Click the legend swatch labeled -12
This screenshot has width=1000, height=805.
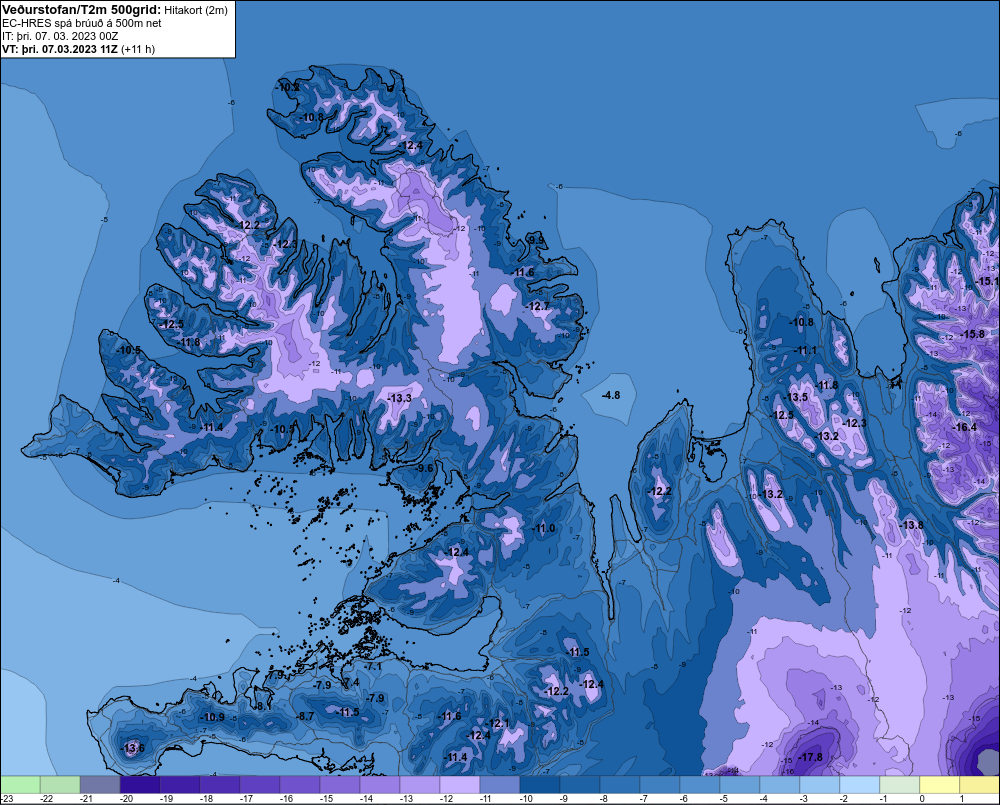(x=459, y=785)
